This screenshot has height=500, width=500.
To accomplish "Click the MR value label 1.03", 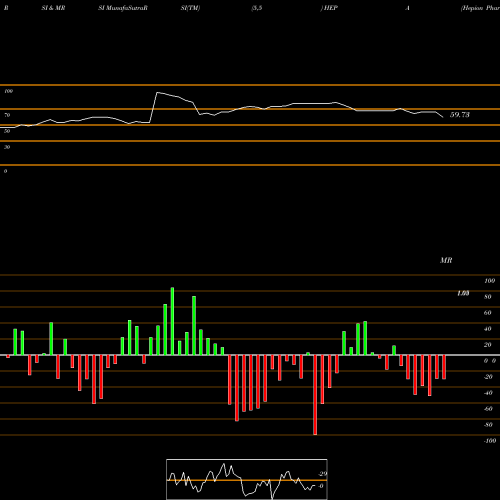I will pyautogui.click(x=463, y=293).
